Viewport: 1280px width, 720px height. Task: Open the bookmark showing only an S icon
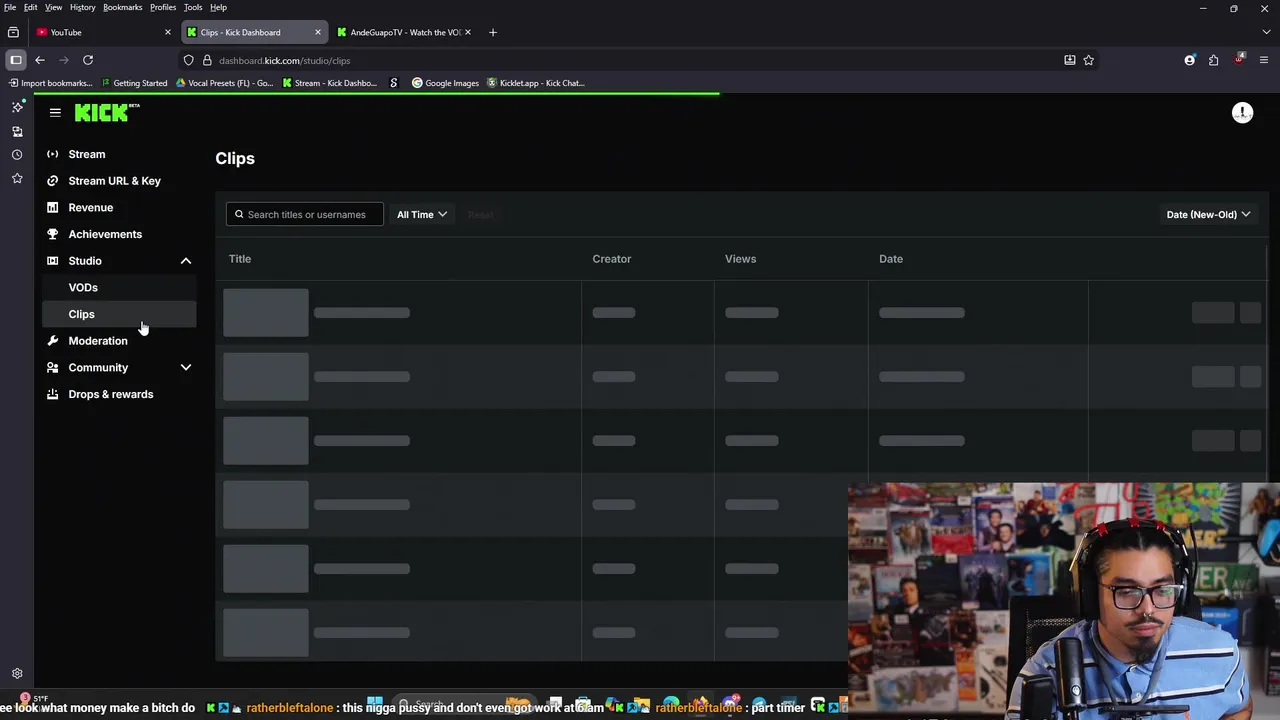point(393,83)
